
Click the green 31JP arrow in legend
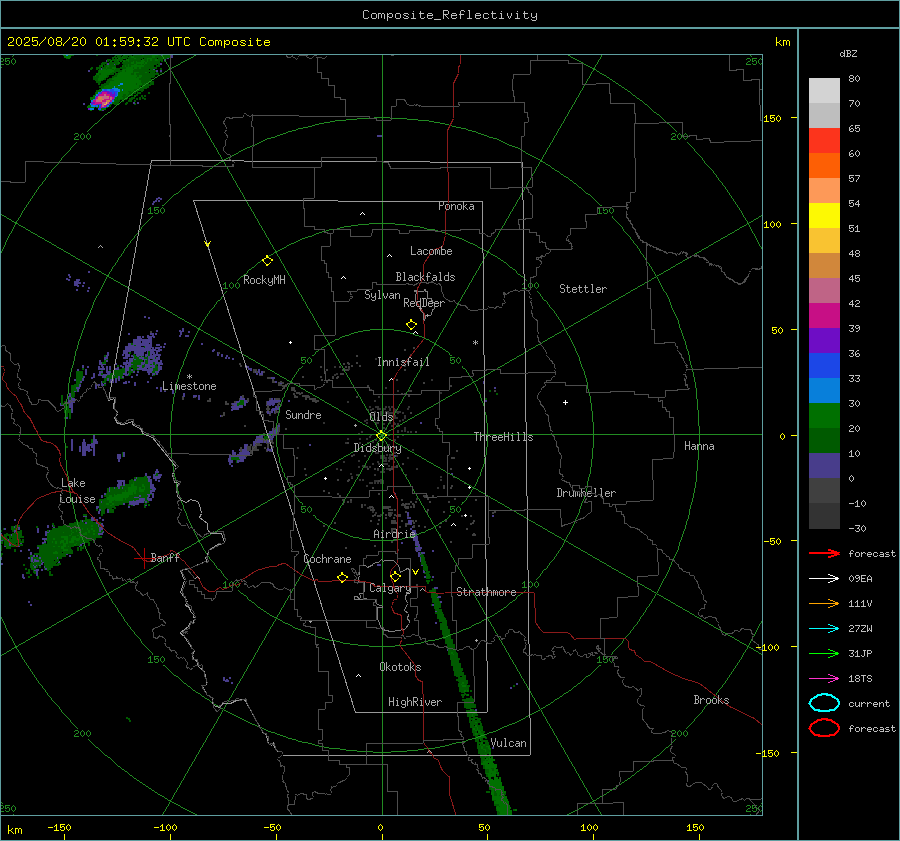(824, 653)
